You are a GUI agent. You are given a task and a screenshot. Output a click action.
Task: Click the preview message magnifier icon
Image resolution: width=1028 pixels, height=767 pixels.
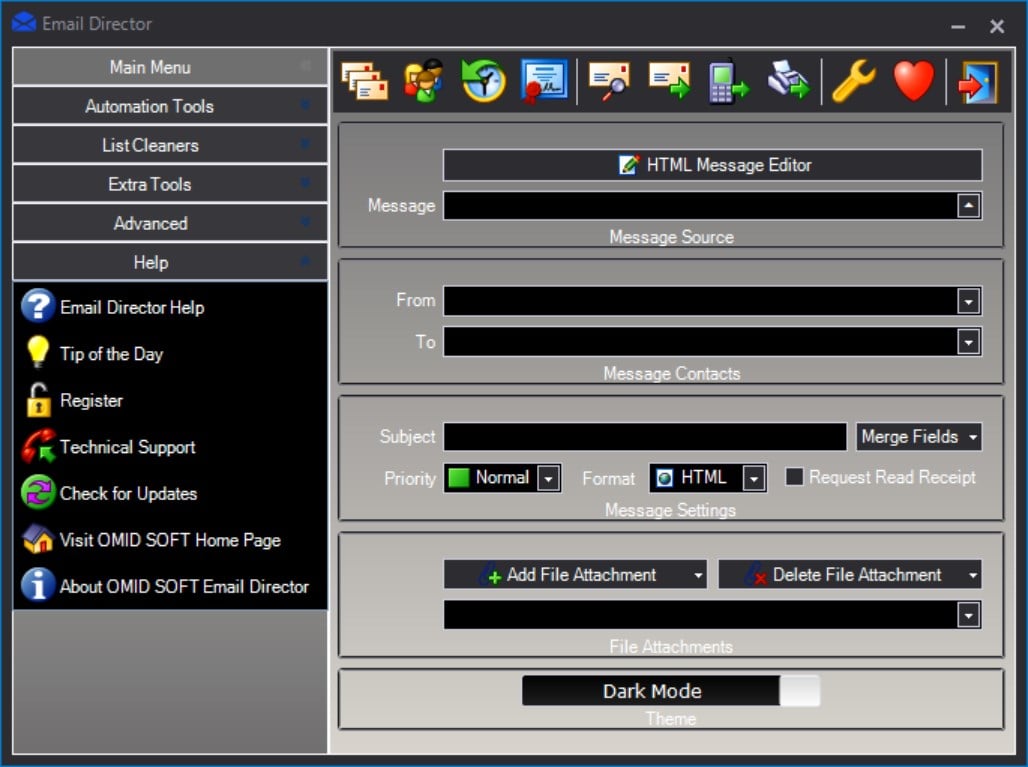[609, 81]
